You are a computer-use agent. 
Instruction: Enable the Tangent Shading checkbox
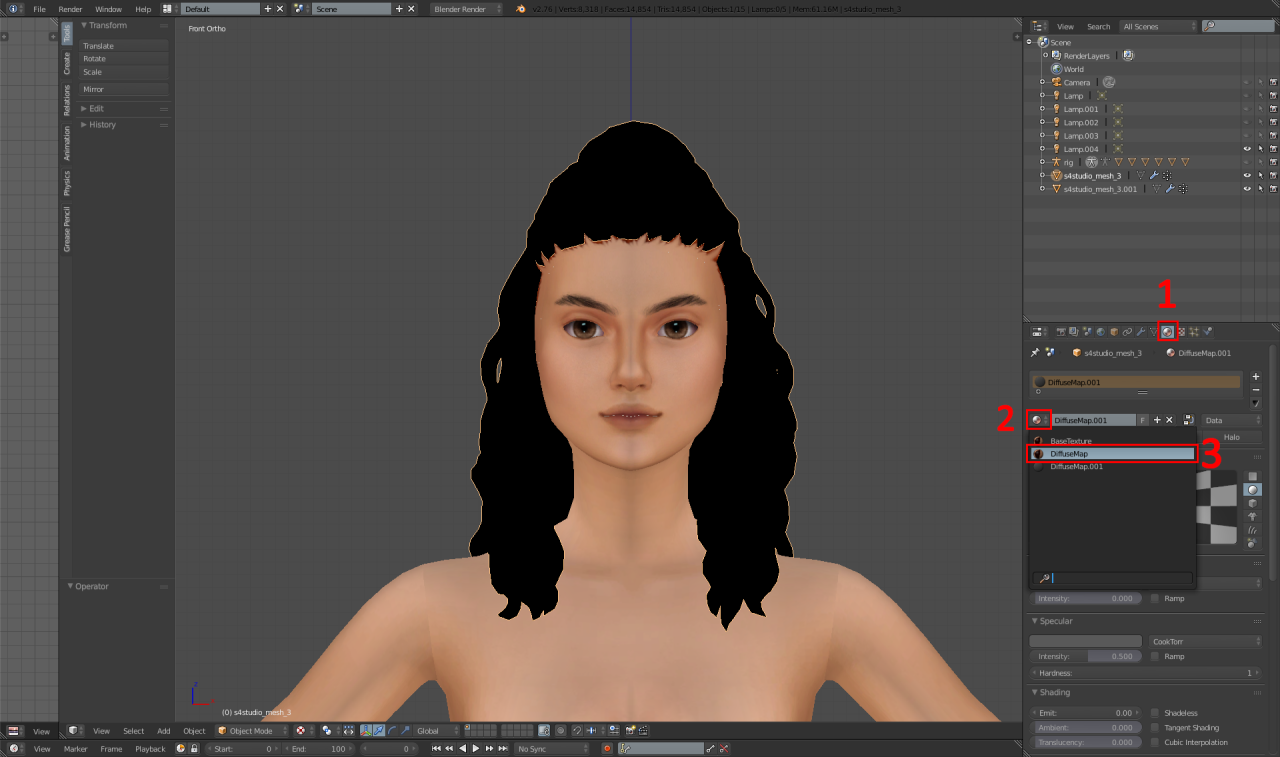1155,728
